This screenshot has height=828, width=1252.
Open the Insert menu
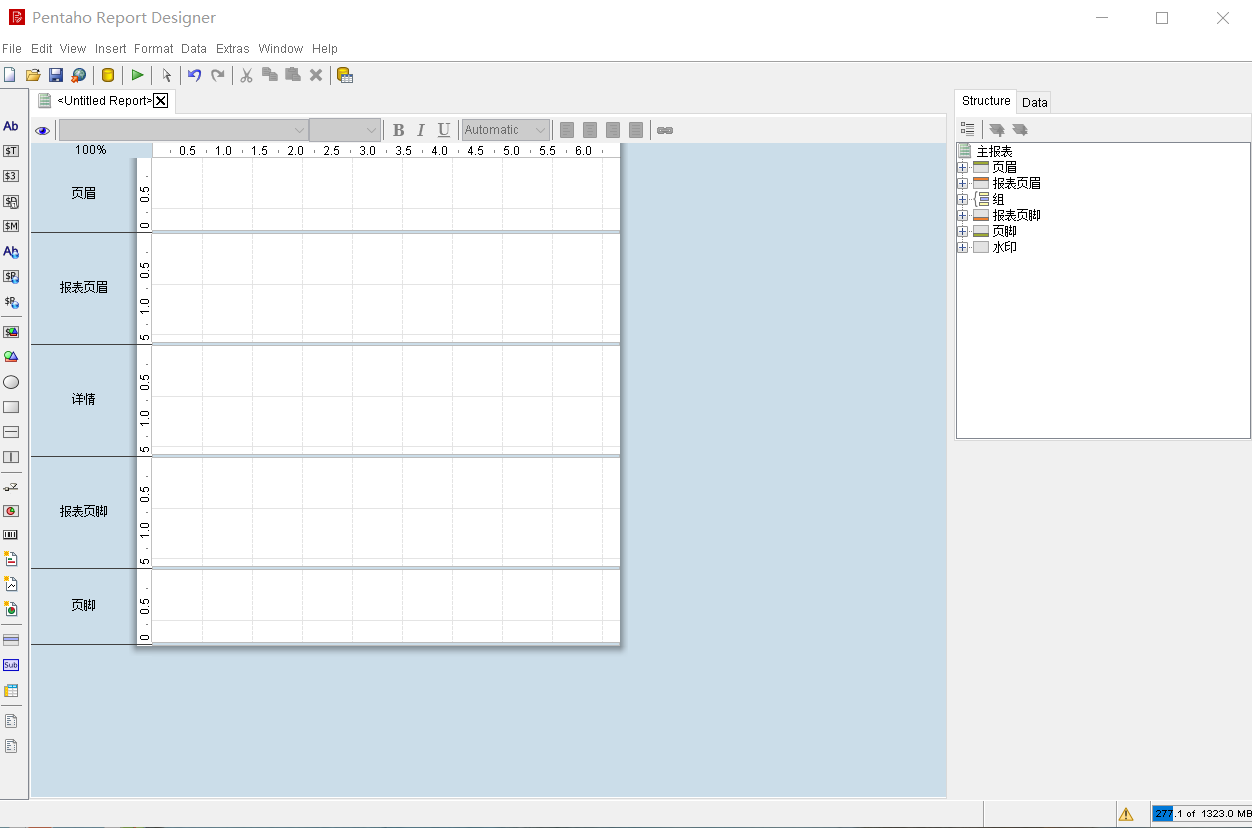click(111, 48)
